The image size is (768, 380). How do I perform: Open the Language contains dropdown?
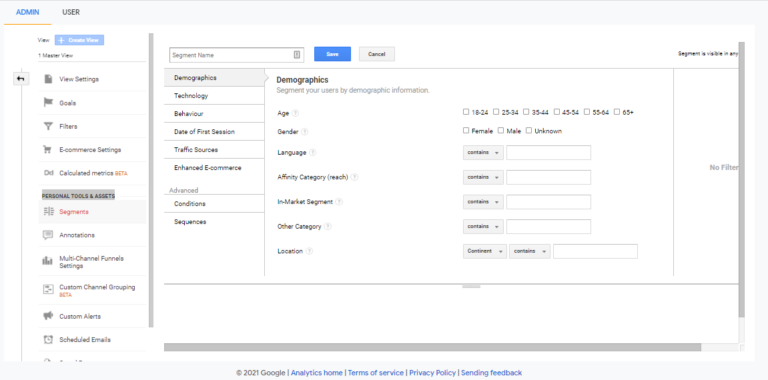point(483,152)
